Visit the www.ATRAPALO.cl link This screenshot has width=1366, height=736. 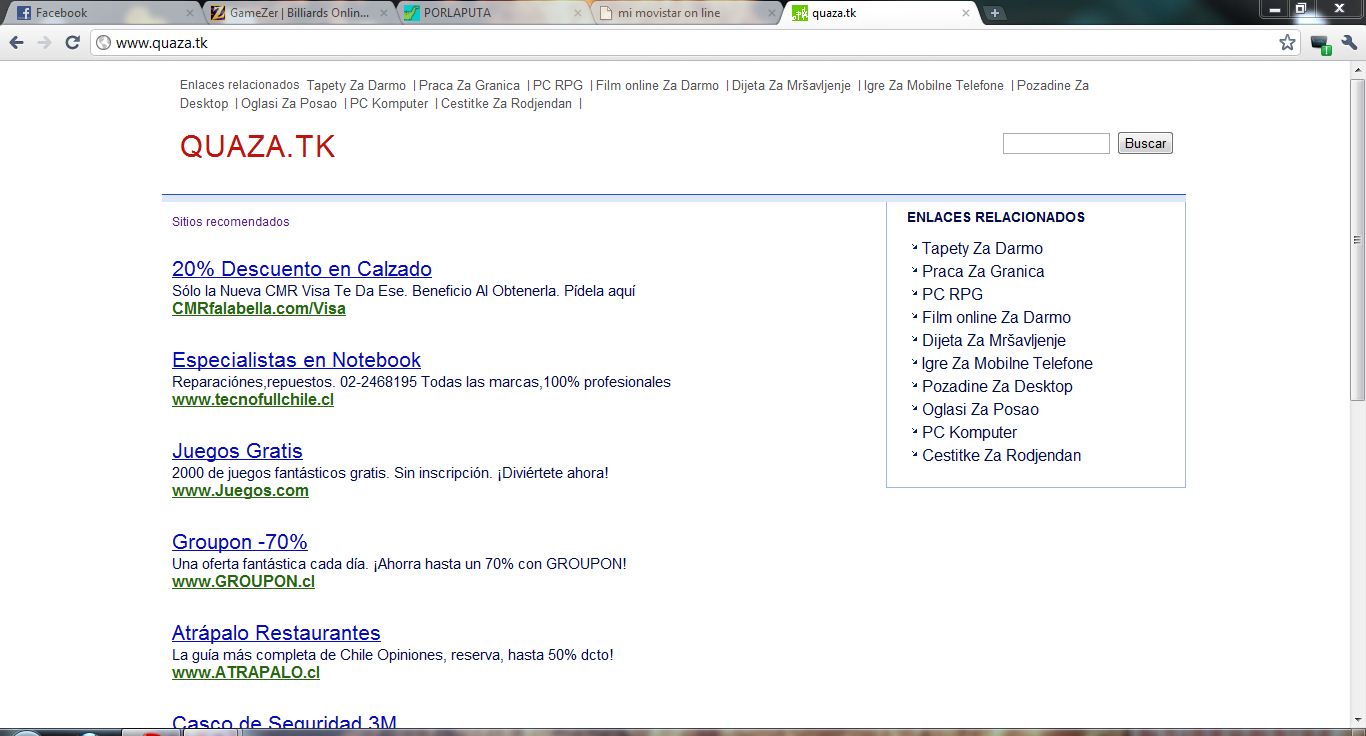pyautogui.click(x=246, y=673)
